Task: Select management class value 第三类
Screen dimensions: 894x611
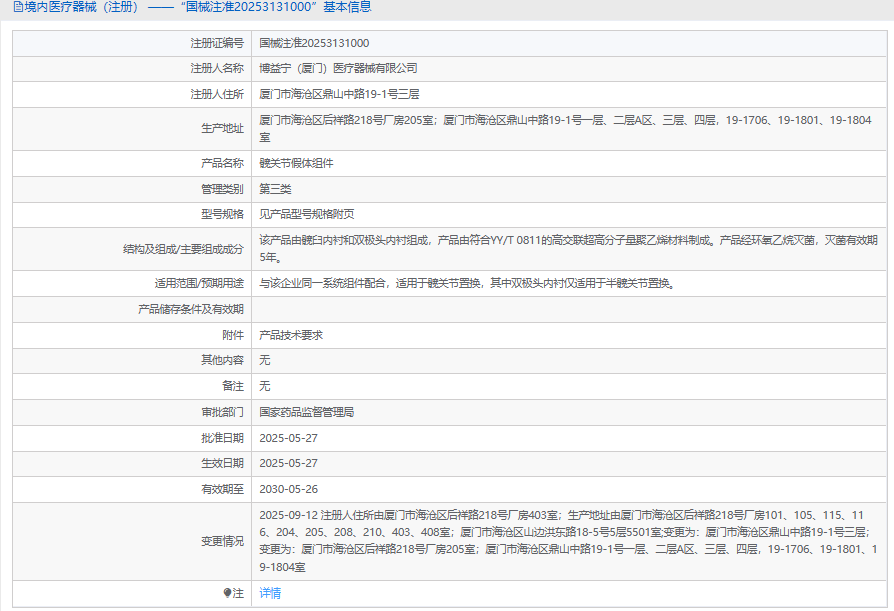Action: [x=275, y=189]
